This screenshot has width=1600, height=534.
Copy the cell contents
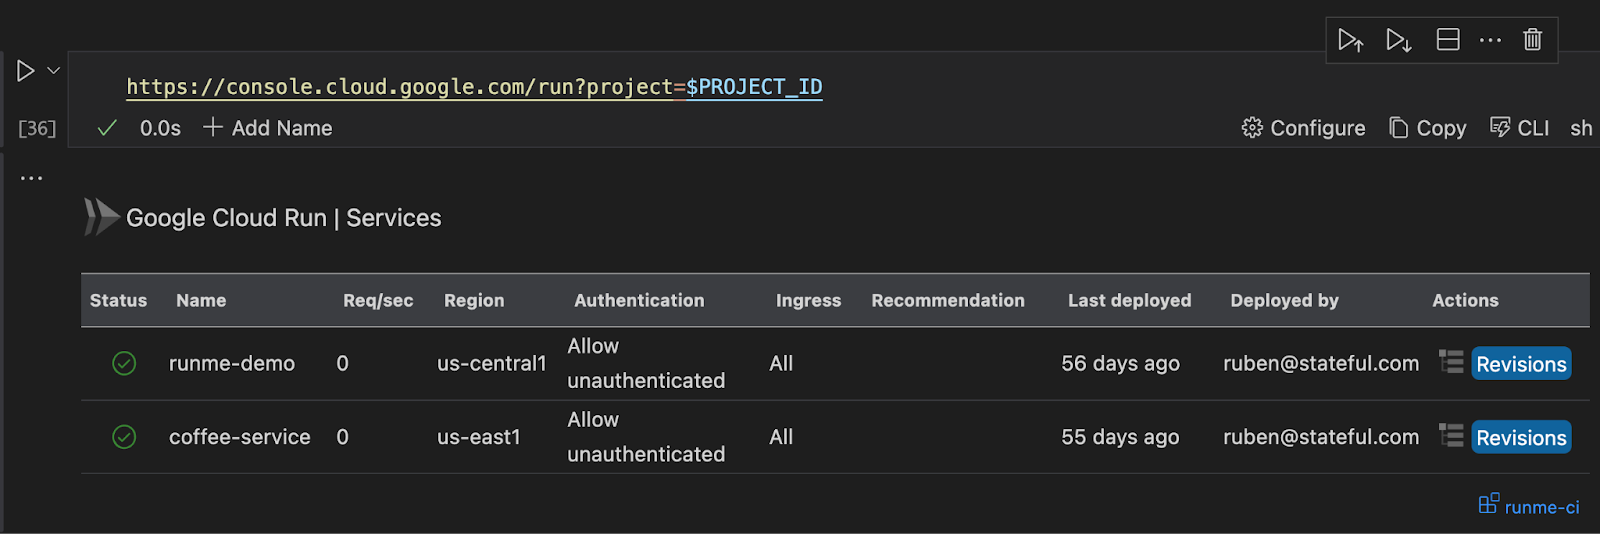(x=1427, y=128)
